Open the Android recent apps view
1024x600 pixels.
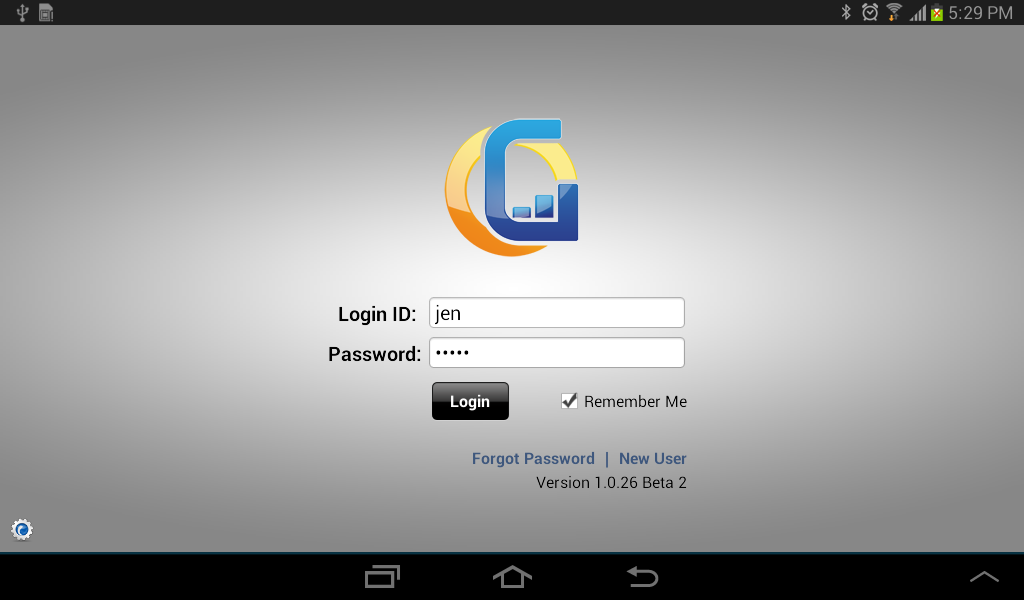click(x=382, y=576)
